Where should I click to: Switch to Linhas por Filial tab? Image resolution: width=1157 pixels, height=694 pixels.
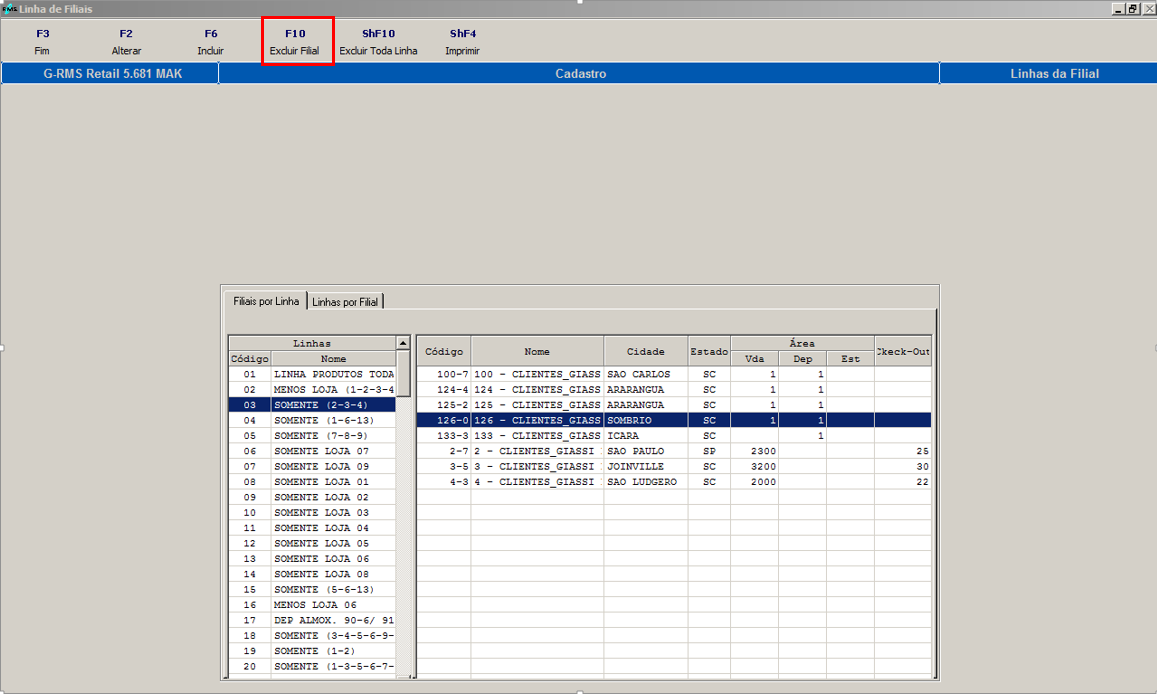345,302
